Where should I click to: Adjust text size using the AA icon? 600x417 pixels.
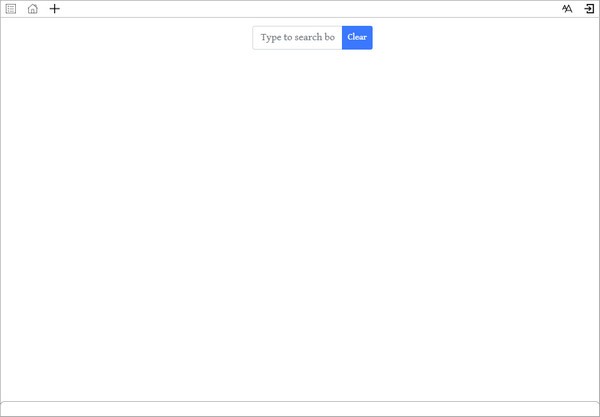click(567, 9)
